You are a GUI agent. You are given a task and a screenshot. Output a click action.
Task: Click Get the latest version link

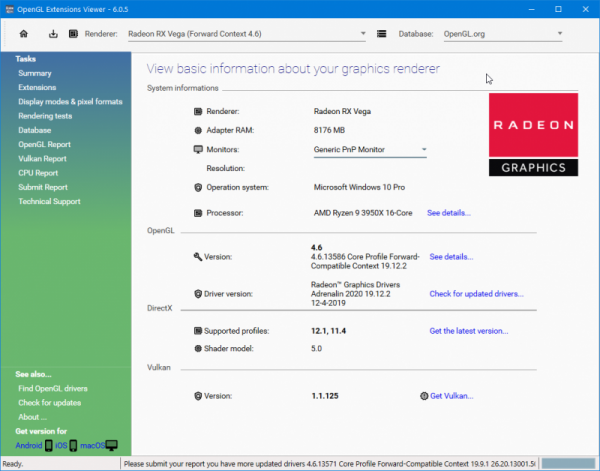click(468, 331)
